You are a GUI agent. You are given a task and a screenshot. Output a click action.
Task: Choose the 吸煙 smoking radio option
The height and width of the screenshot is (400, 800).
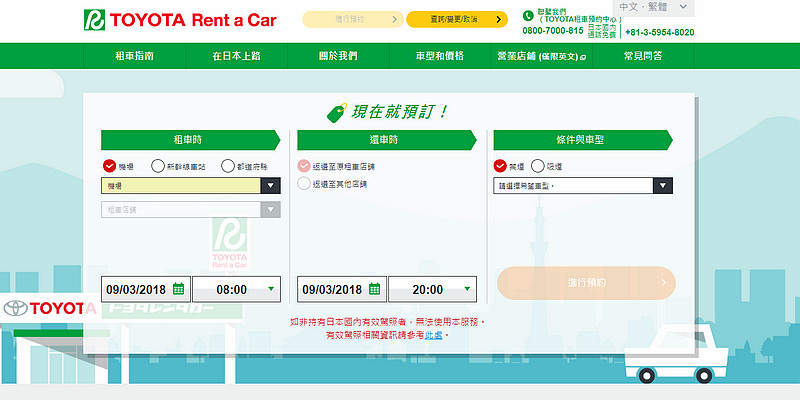tap(539, 166)
